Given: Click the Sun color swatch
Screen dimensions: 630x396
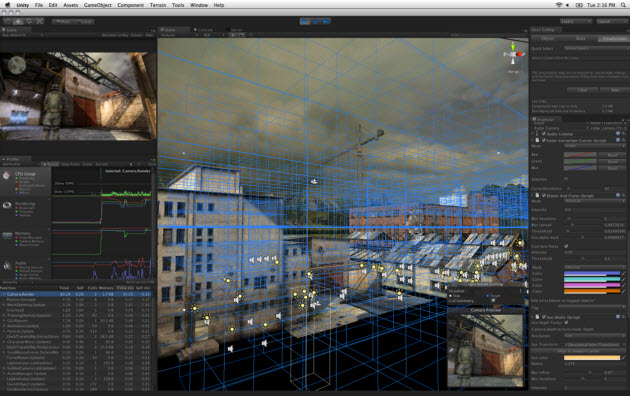Looking at the screenshot, I should click(592, 357).
